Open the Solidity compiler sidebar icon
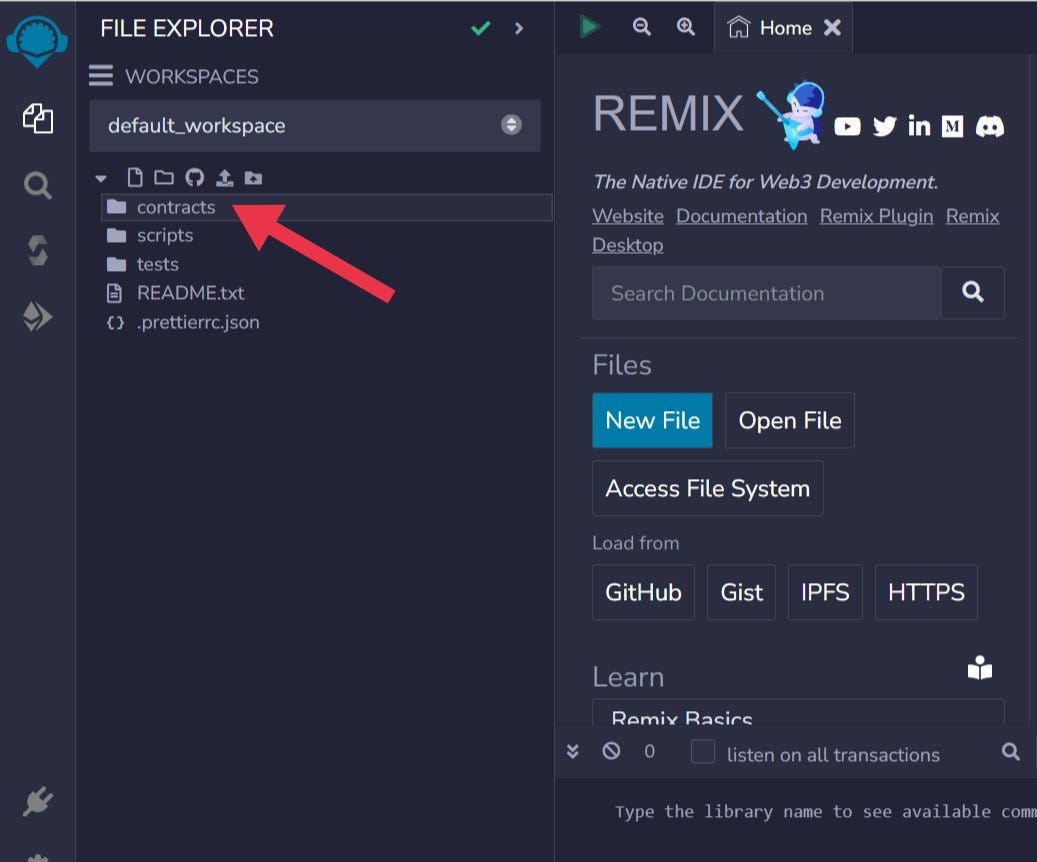The height and width of the screenshot is (862, 1037). [38, 251]
